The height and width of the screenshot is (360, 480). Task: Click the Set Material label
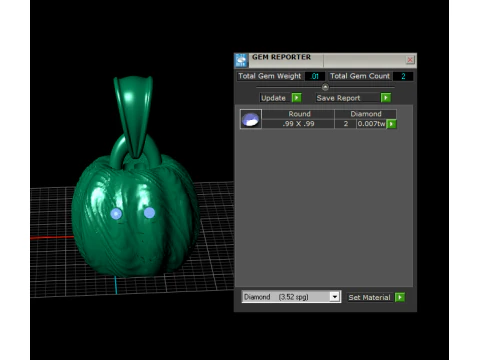(369, 297)
